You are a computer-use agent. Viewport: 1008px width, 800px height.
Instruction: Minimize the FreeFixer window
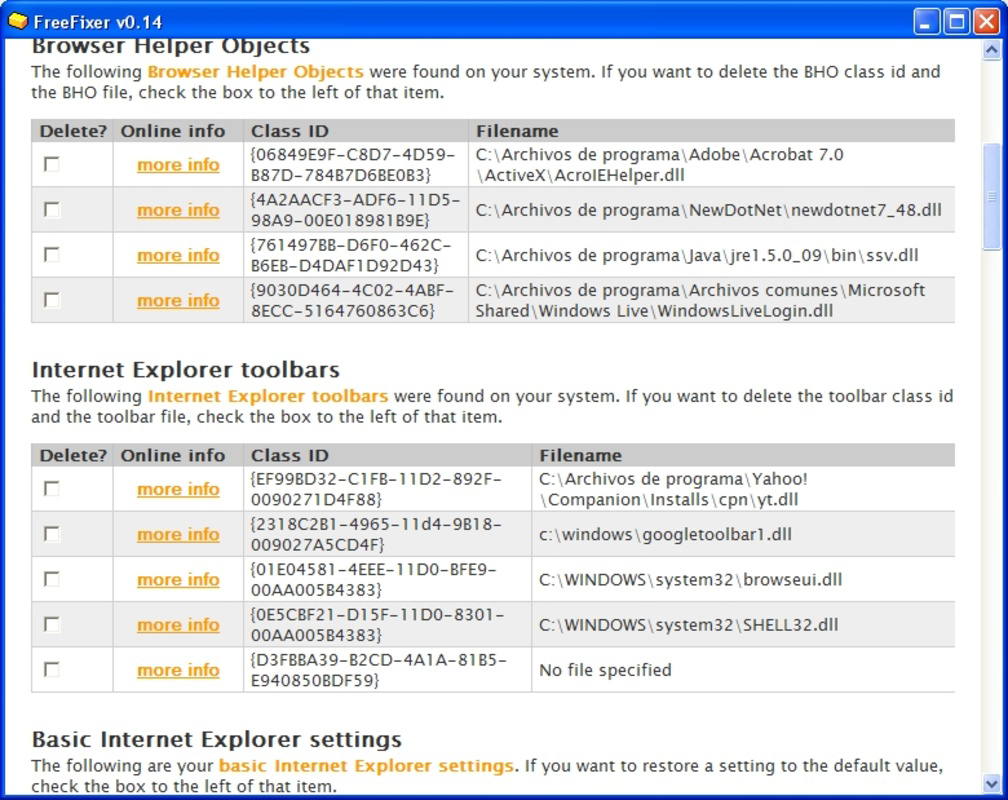(926, 22)
